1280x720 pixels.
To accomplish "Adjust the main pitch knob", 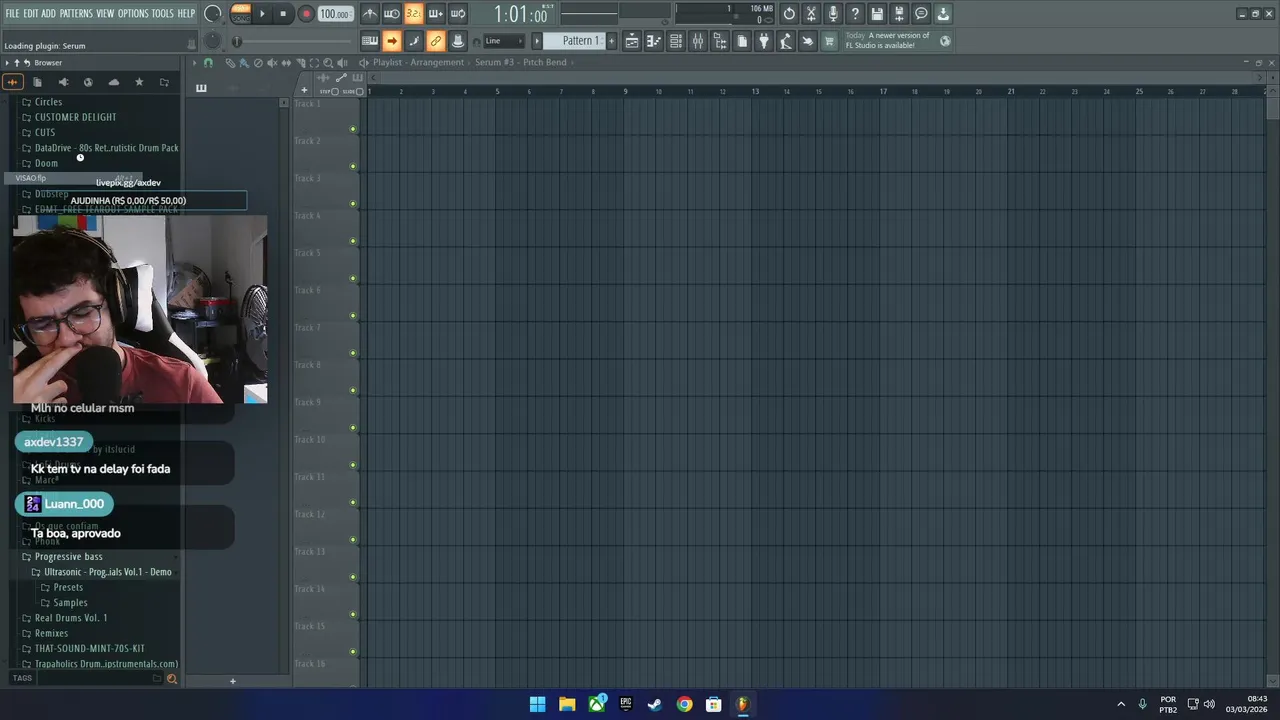I will tap(212, 41).
